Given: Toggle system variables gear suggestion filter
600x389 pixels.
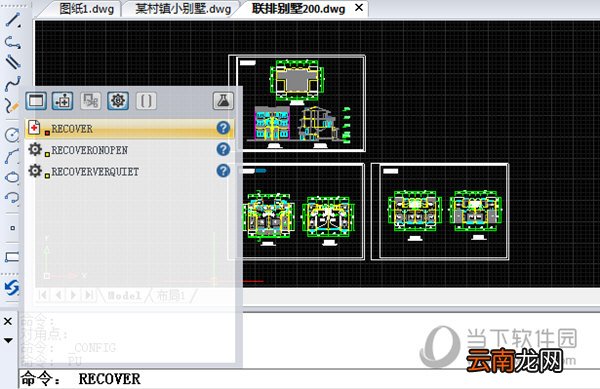Looking at the screenshot, I should (118, 101).
